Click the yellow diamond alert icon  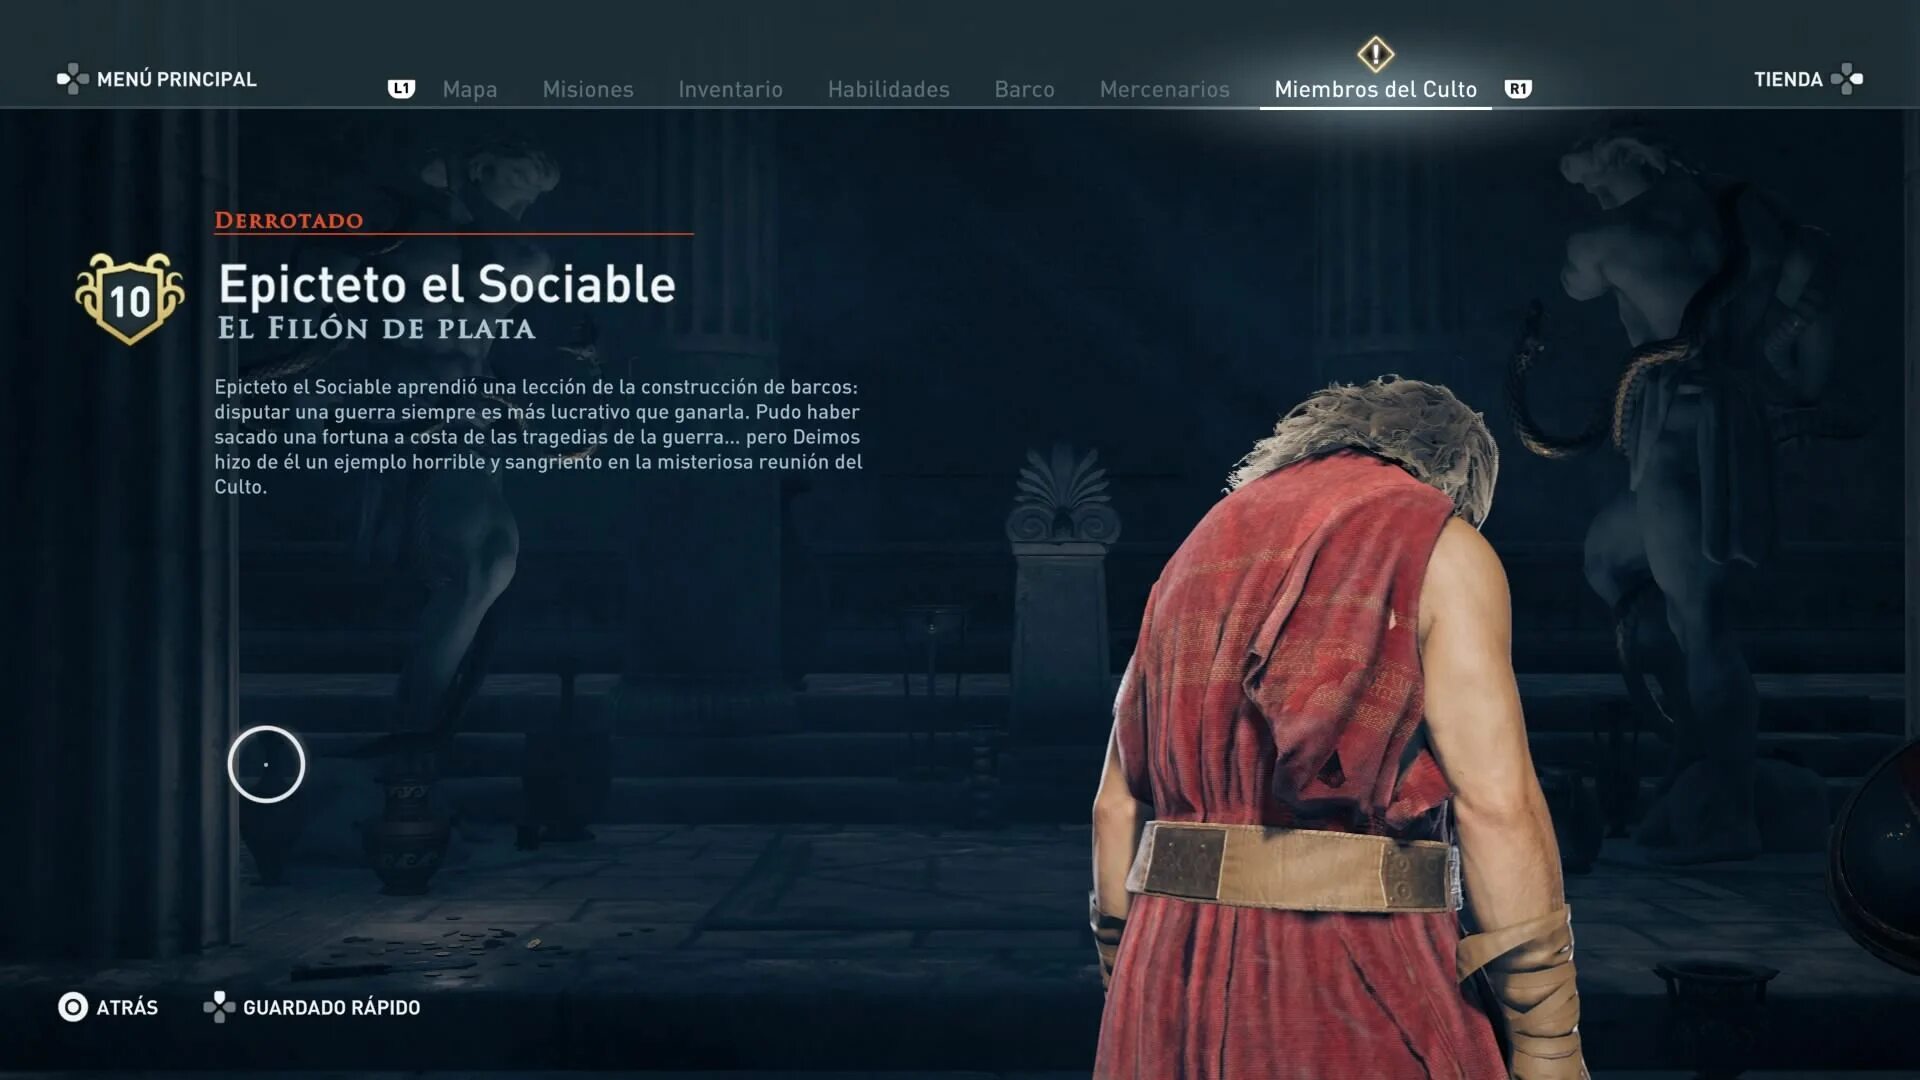click(x=1375, y=54)
